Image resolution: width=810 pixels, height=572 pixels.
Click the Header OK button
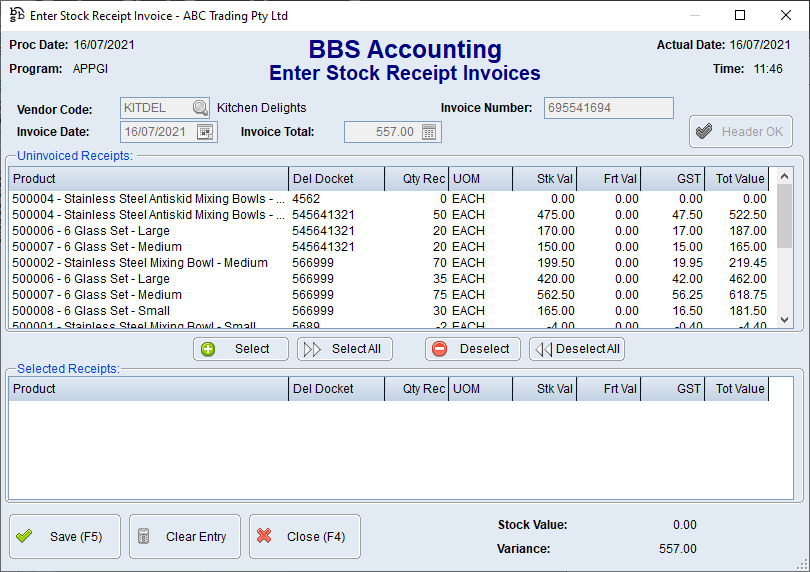(740, 132)
